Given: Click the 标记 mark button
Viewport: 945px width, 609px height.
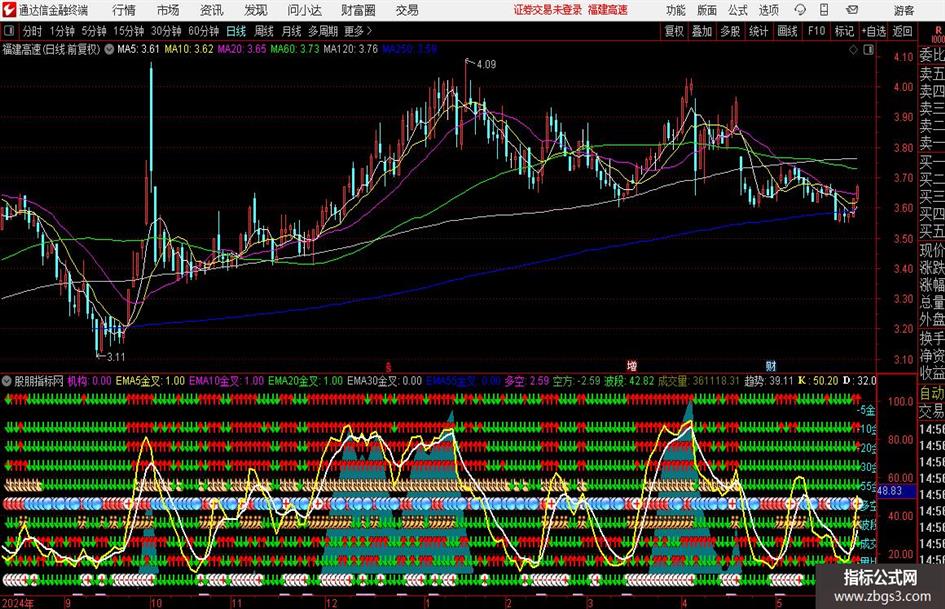Looking at the screenshot, I should point(844,31).
